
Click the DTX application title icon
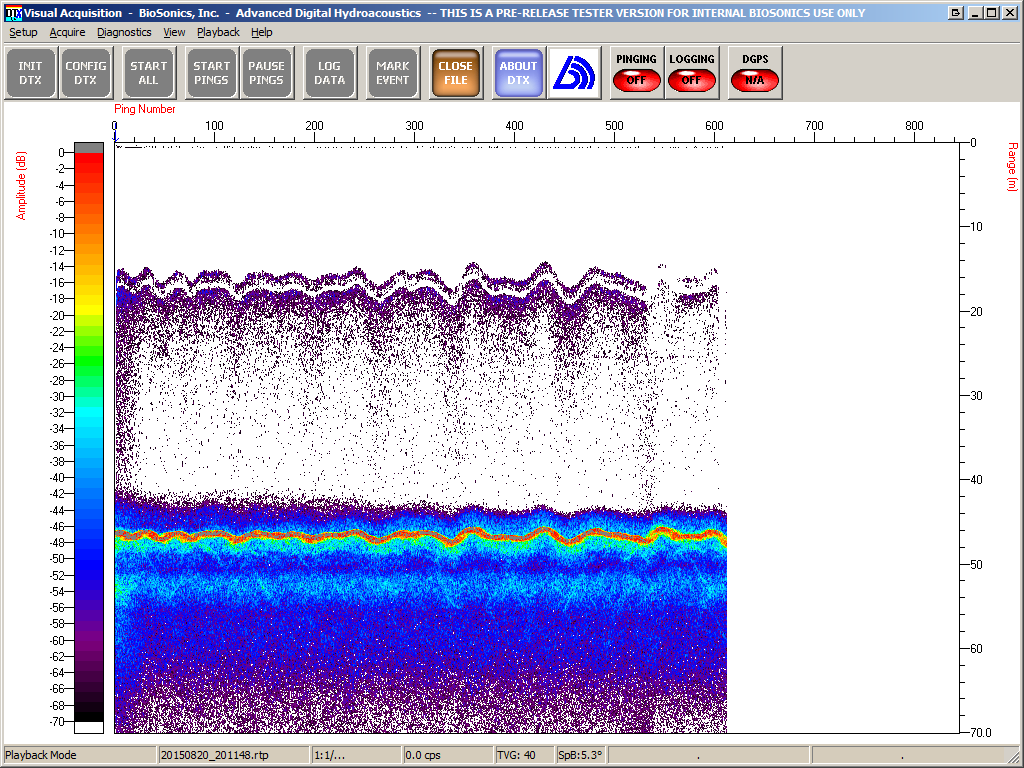point(13,12)
